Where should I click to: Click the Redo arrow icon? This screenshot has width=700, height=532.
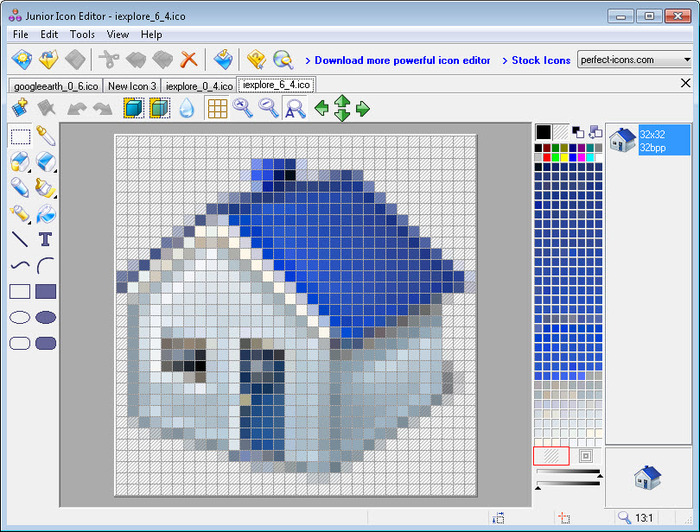click(x=103, y=108)
